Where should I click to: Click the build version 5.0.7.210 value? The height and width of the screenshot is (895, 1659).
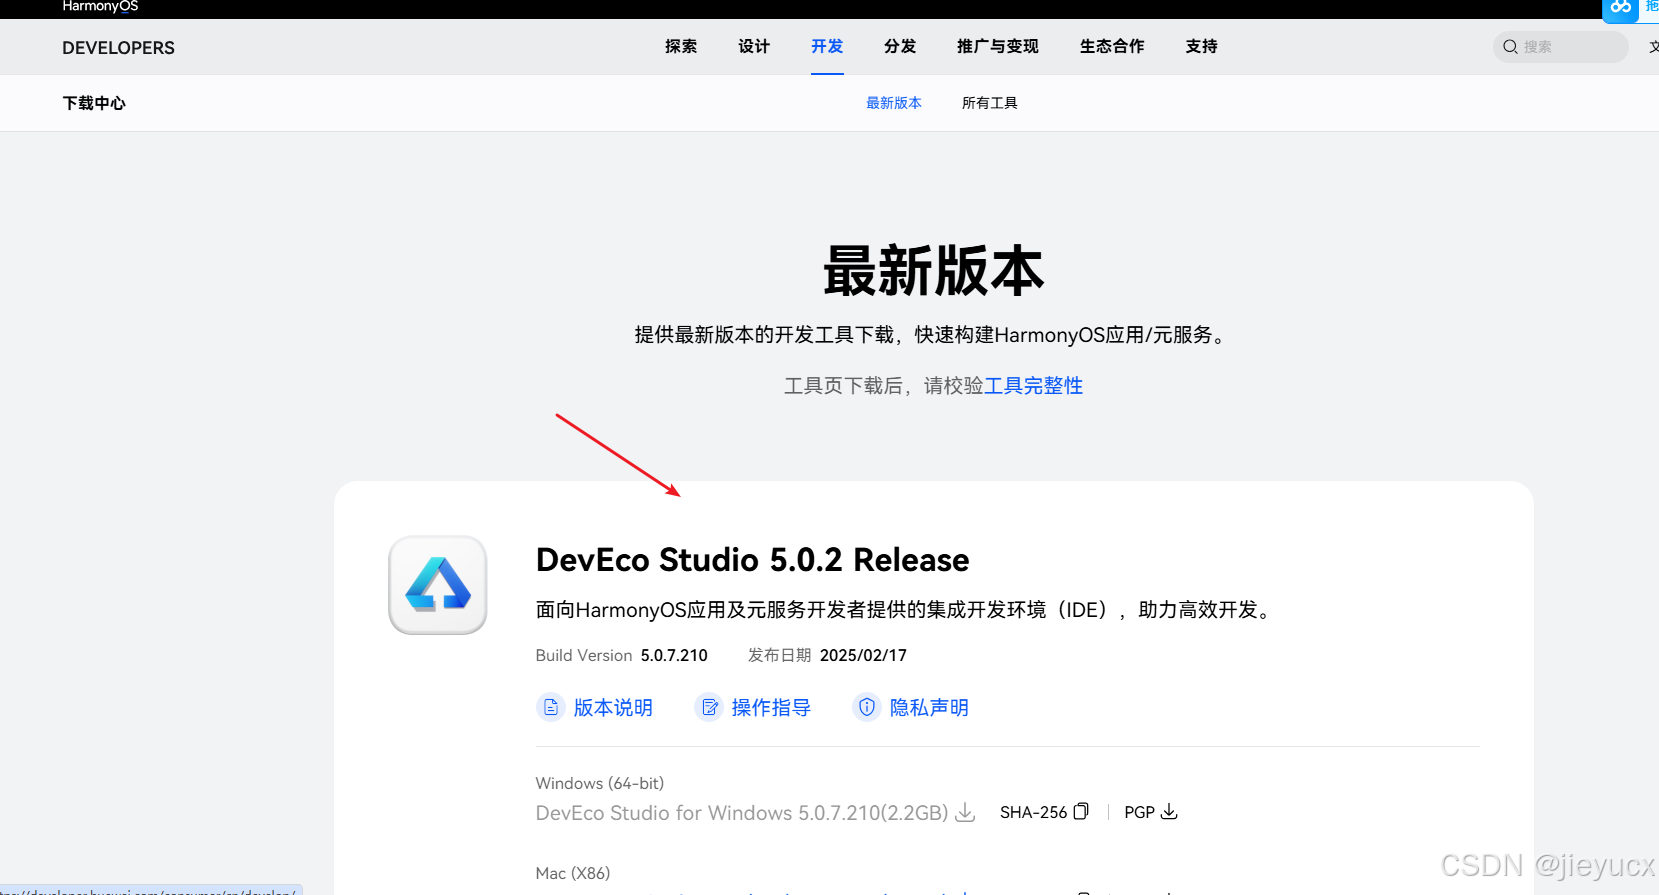pos(674,655)
